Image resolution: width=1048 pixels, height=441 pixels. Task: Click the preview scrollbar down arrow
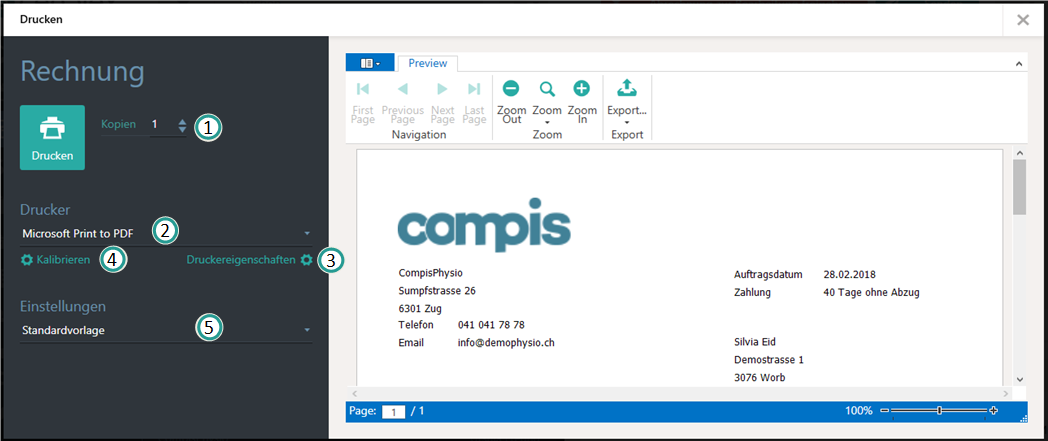click(1019, 379)
